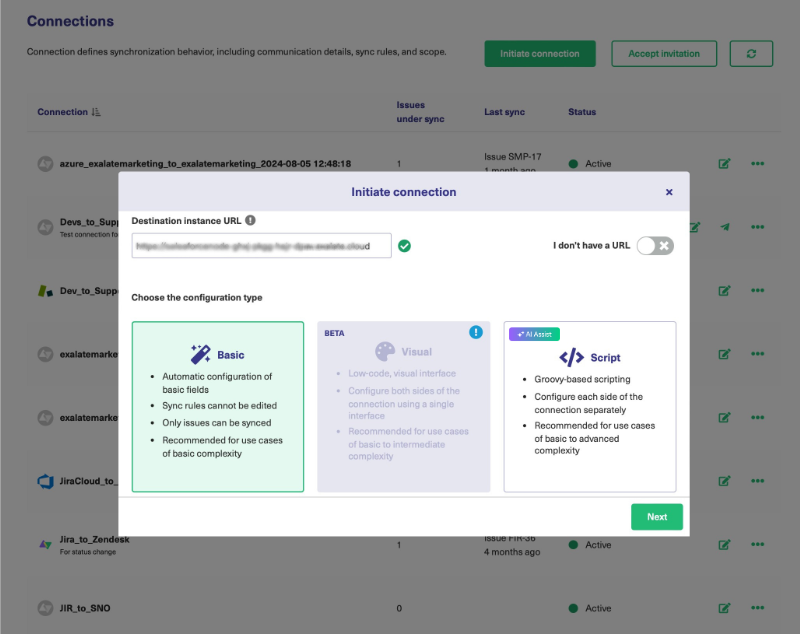Click the blue info badge on Visual card

[x=476, y=332]
